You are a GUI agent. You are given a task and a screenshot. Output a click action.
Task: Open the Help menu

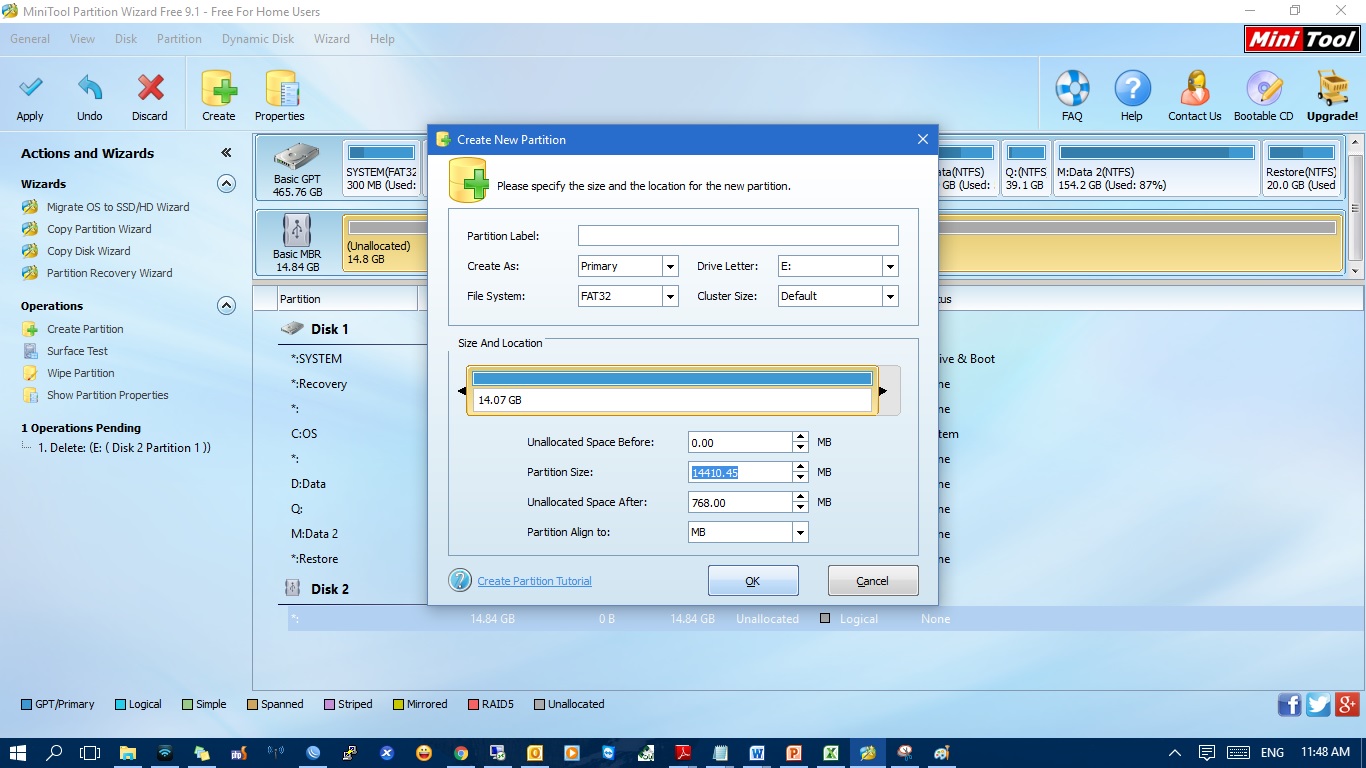tap(382, 39)
